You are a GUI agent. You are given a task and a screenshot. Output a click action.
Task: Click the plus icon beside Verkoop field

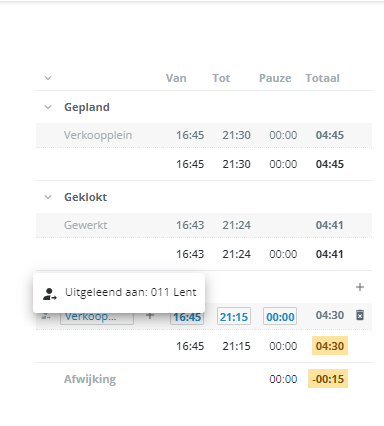150,315
